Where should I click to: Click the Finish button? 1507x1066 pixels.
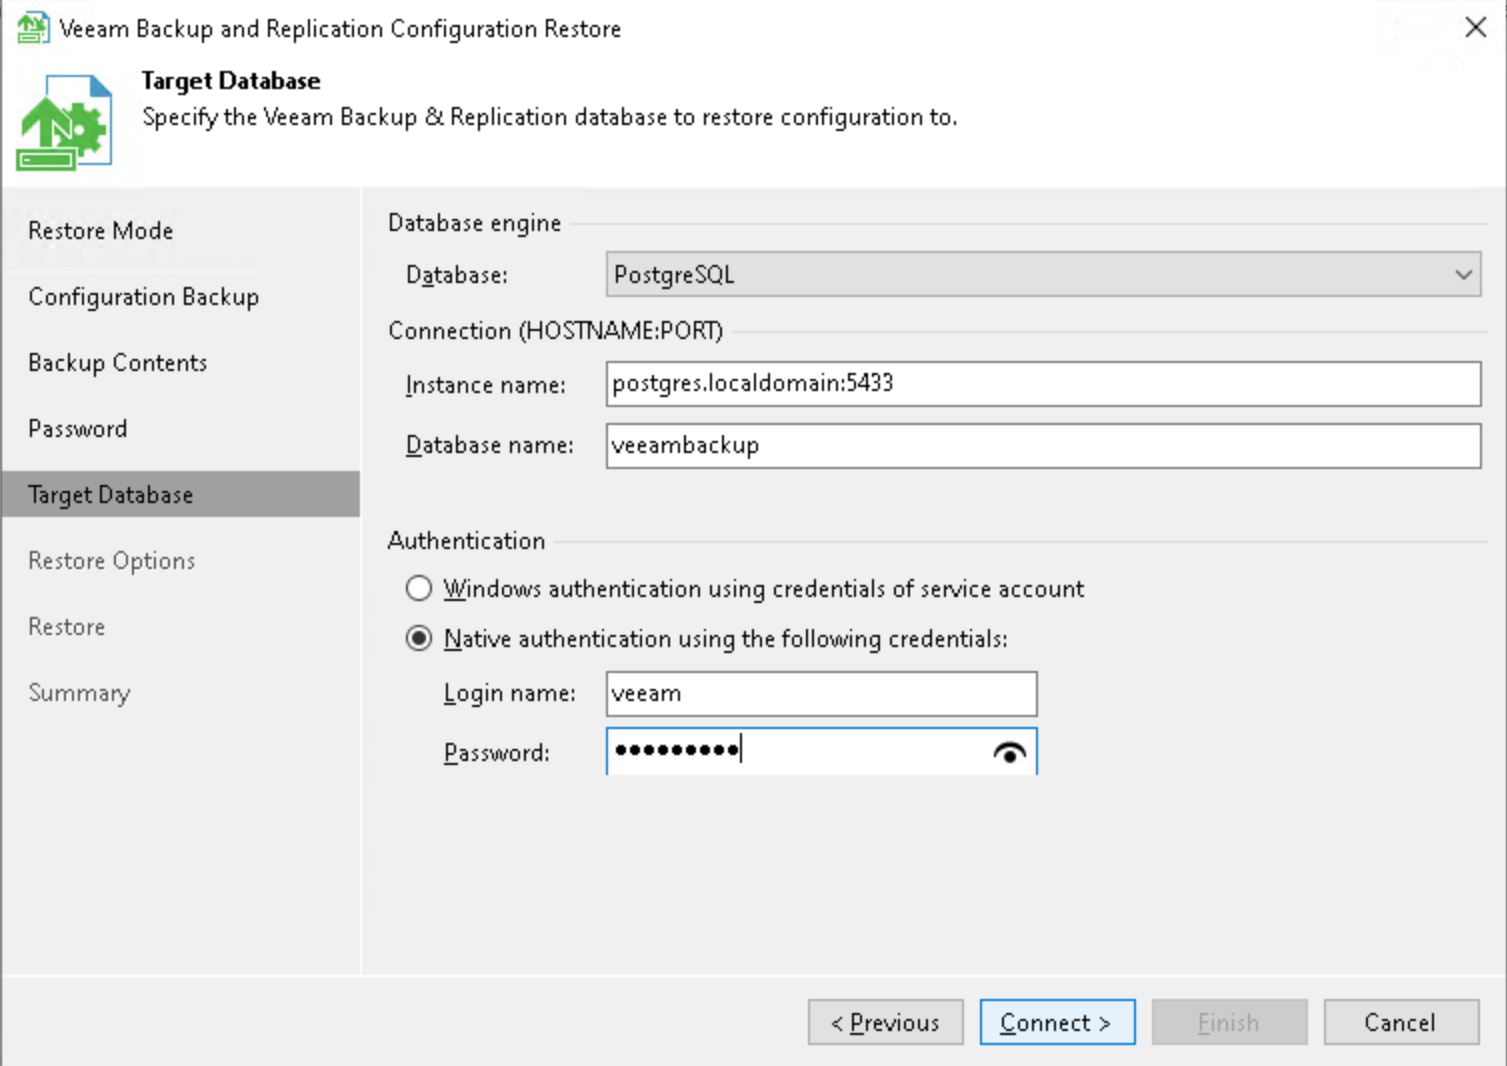pos(1229,1022)
